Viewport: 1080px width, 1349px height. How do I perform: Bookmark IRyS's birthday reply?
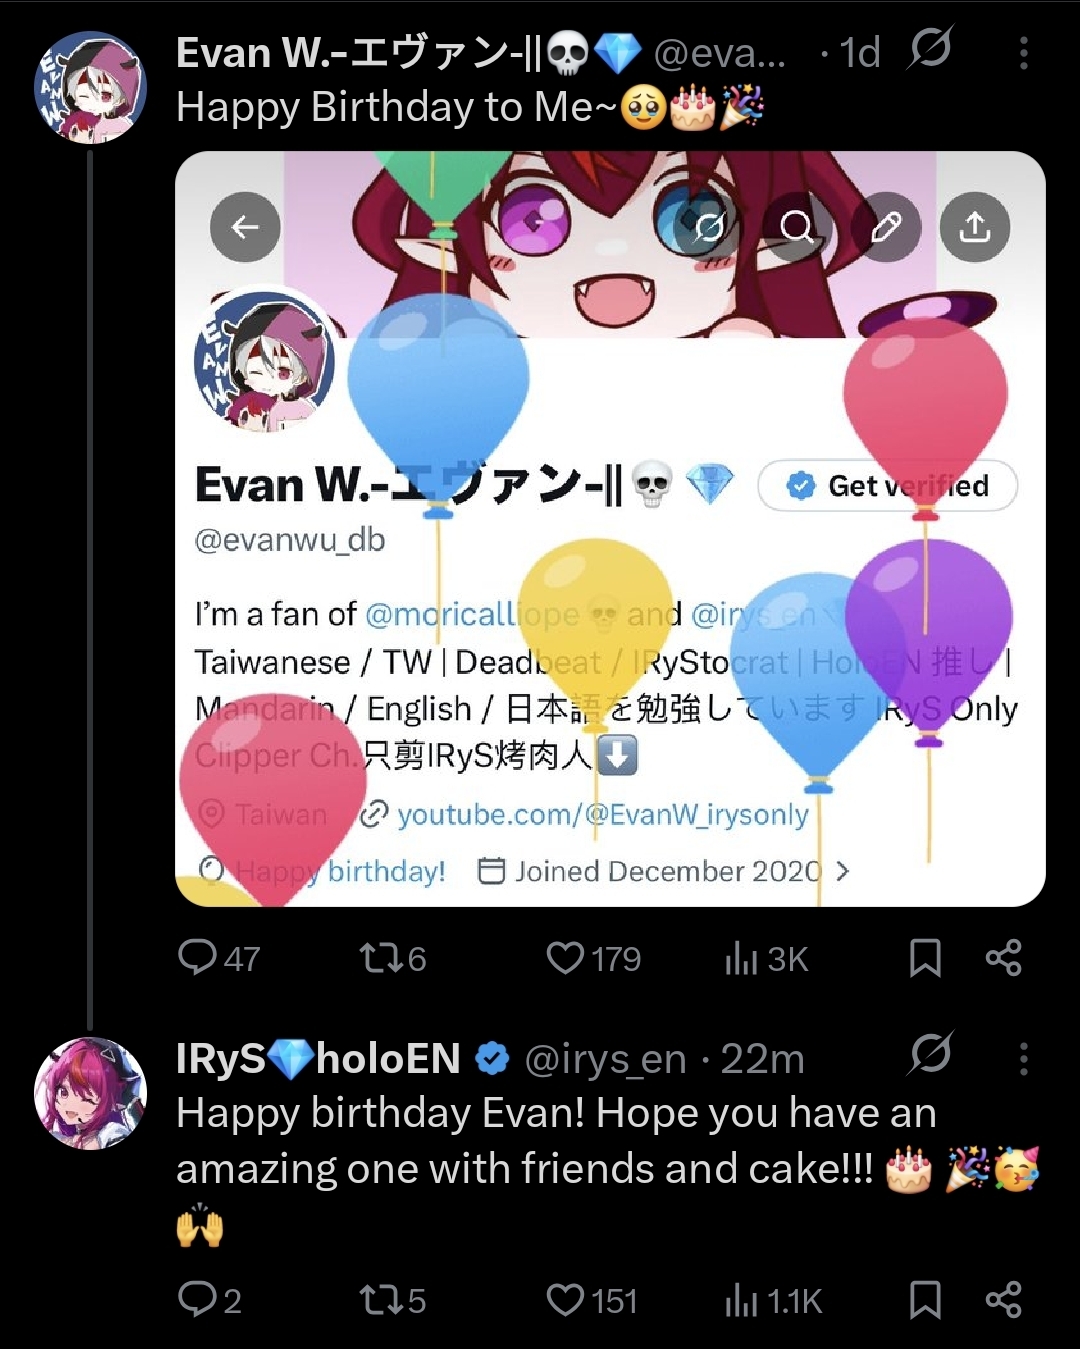tap(925, 1300)
